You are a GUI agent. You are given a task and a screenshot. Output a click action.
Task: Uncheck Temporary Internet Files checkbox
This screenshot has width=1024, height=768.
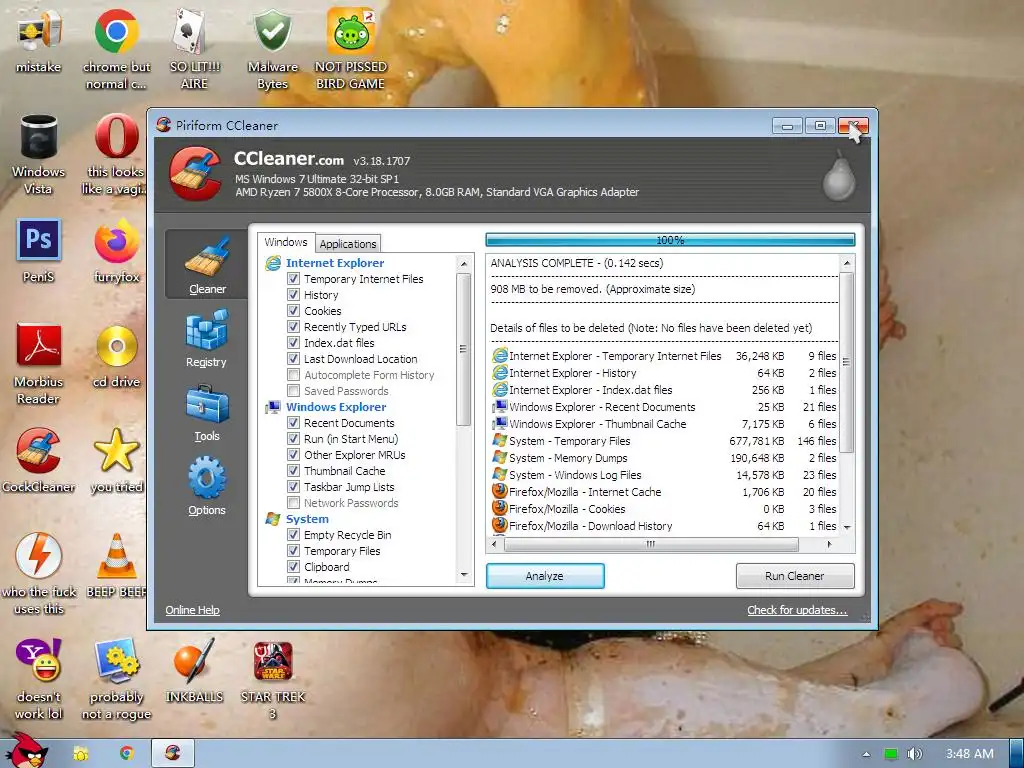point(293,279)
